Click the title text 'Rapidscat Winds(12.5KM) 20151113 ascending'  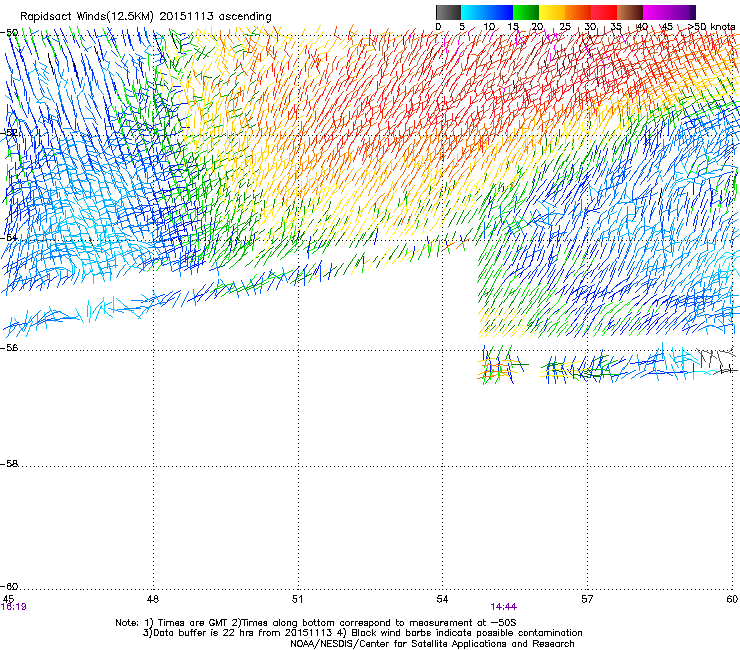click(x=146, y=17)
